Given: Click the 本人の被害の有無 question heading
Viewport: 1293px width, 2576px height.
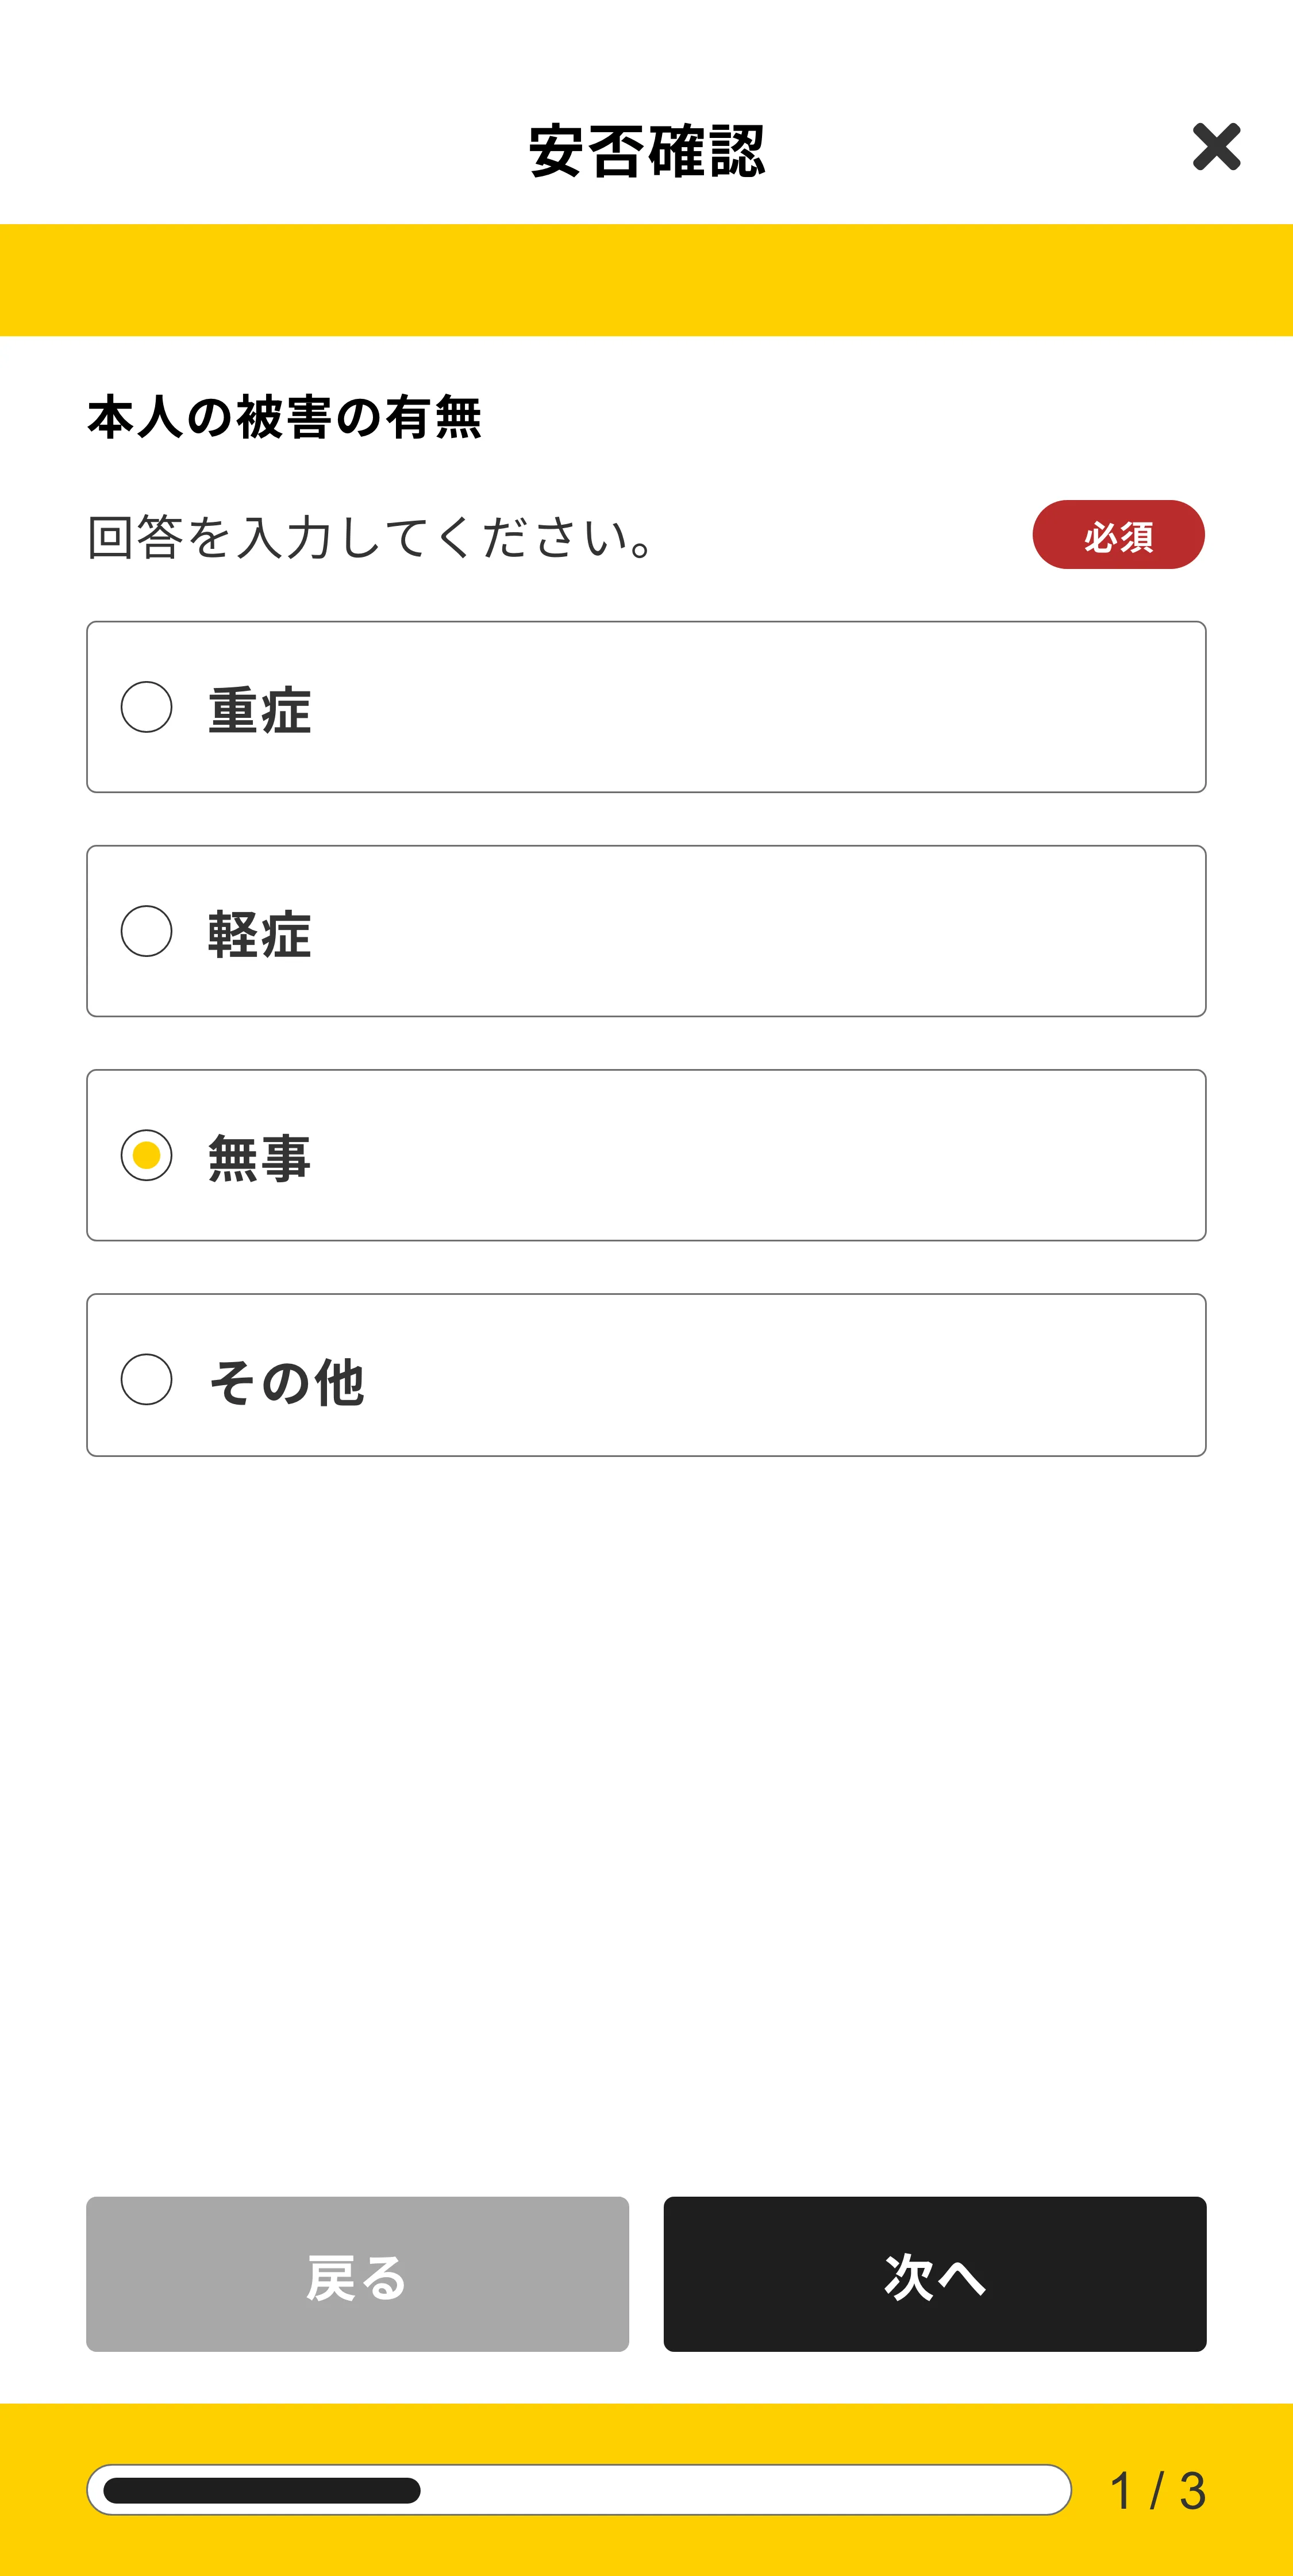Looking at the screenshot, I should coord(285,417).
